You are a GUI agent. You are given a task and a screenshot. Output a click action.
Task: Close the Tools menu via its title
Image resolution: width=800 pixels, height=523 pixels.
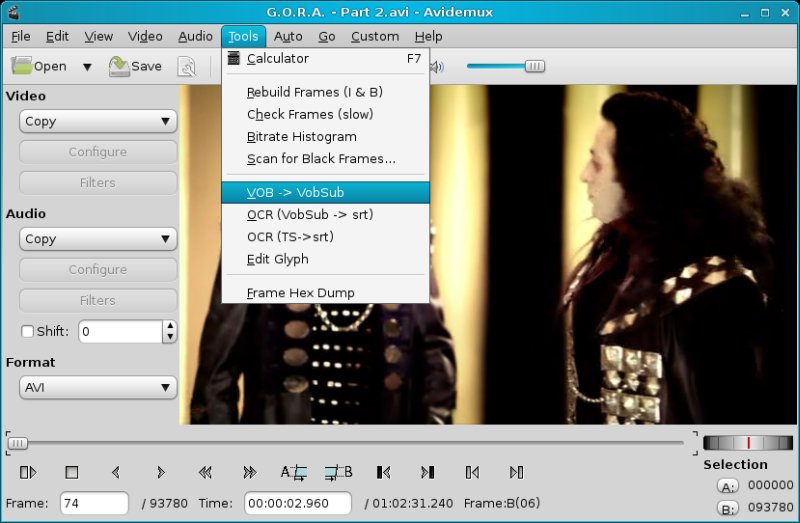coord(243,37)
